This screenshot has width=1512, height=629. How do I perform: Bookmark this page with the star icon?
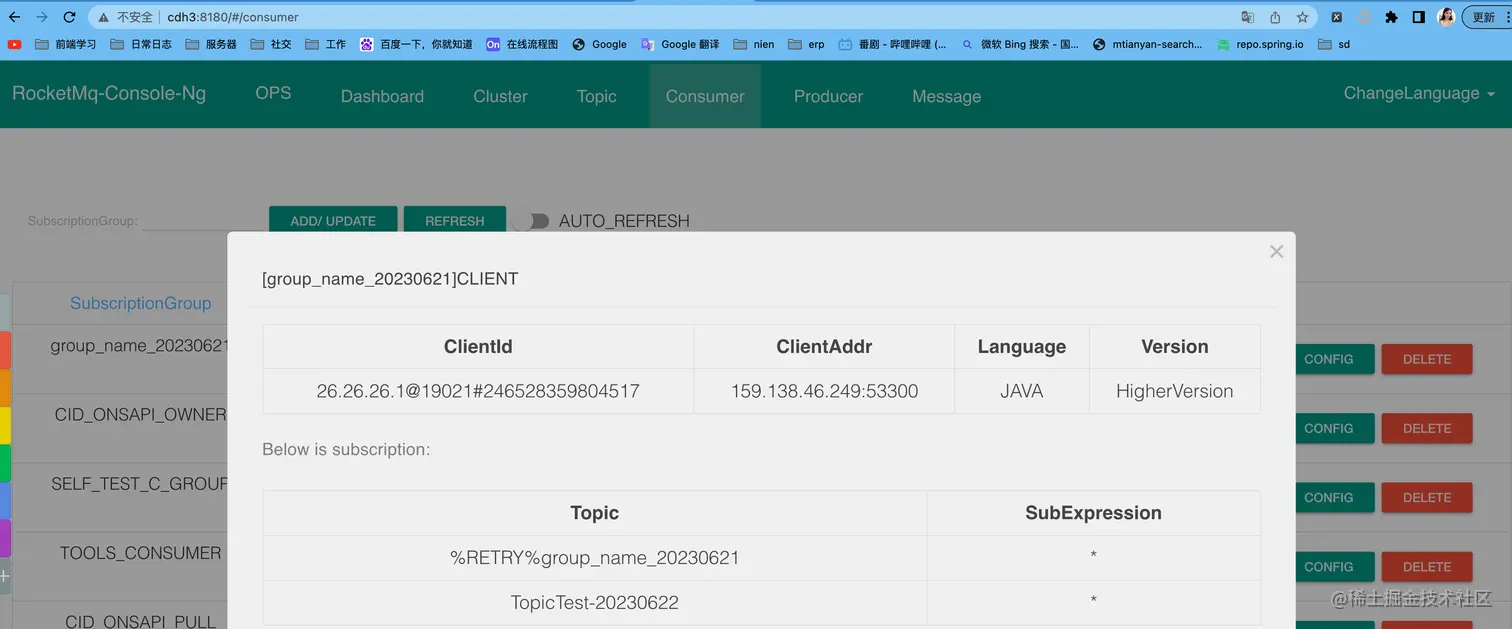coord(1302,17)
